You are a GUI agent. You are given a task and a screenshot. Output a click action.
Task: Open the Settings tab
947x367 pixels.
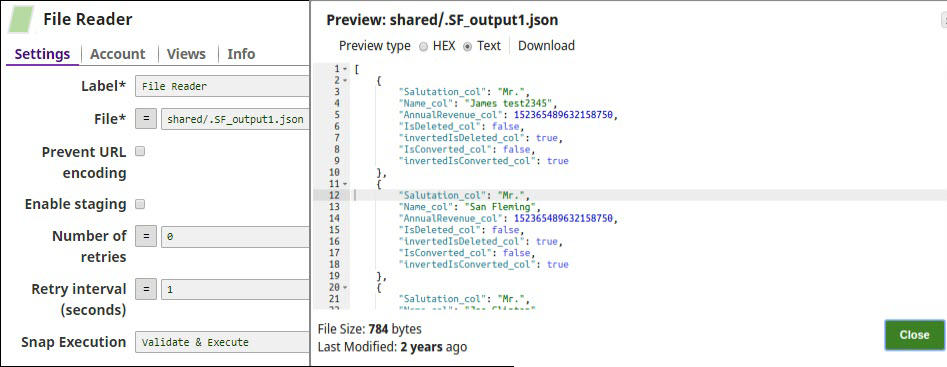coord(42,54)
